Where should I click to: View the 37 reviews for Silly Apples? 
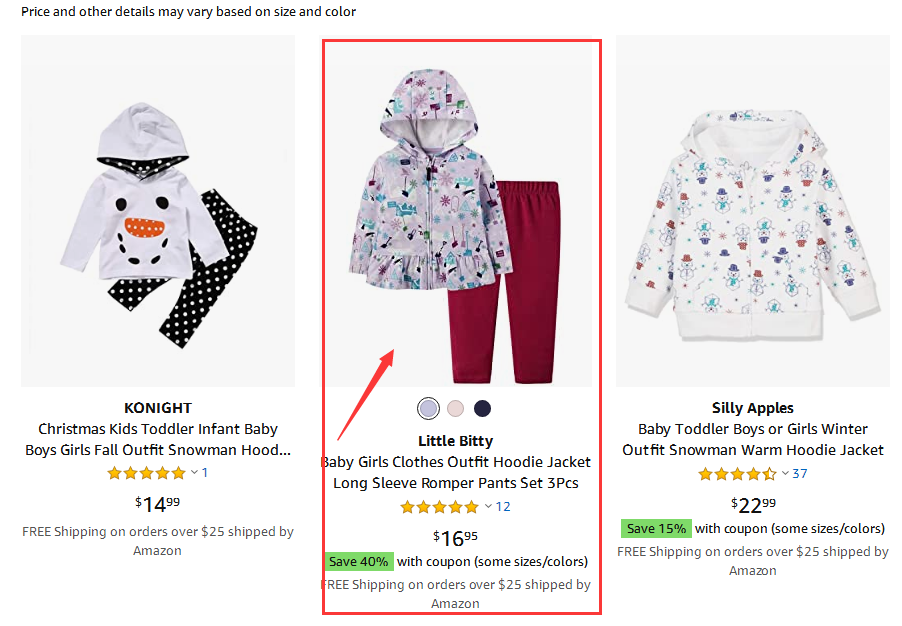pos(800,474)
